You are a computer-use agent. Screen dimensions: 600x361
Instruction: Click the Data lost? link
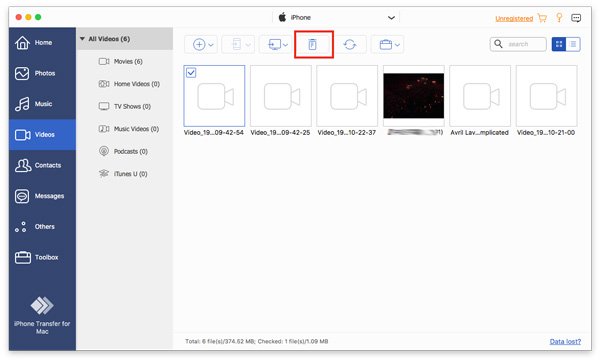(565, 341)
